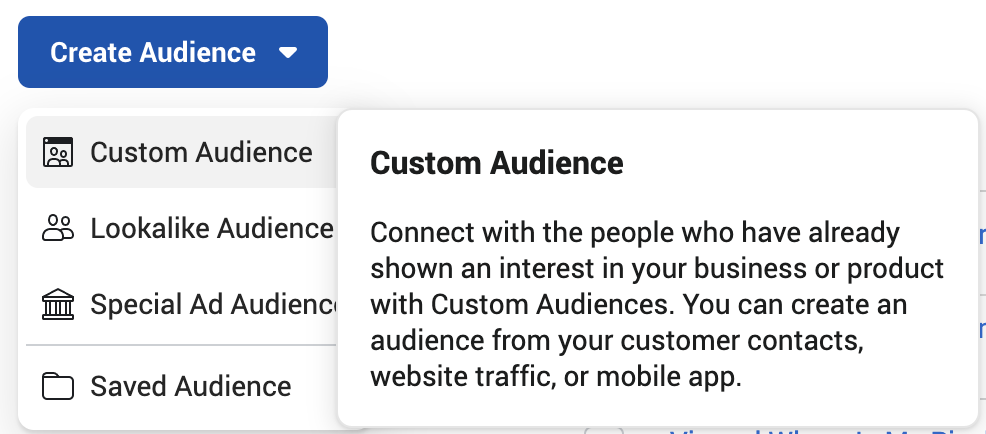Click the Create Audience button
Viewport: 986px width, 434px height.
(173, 52)
